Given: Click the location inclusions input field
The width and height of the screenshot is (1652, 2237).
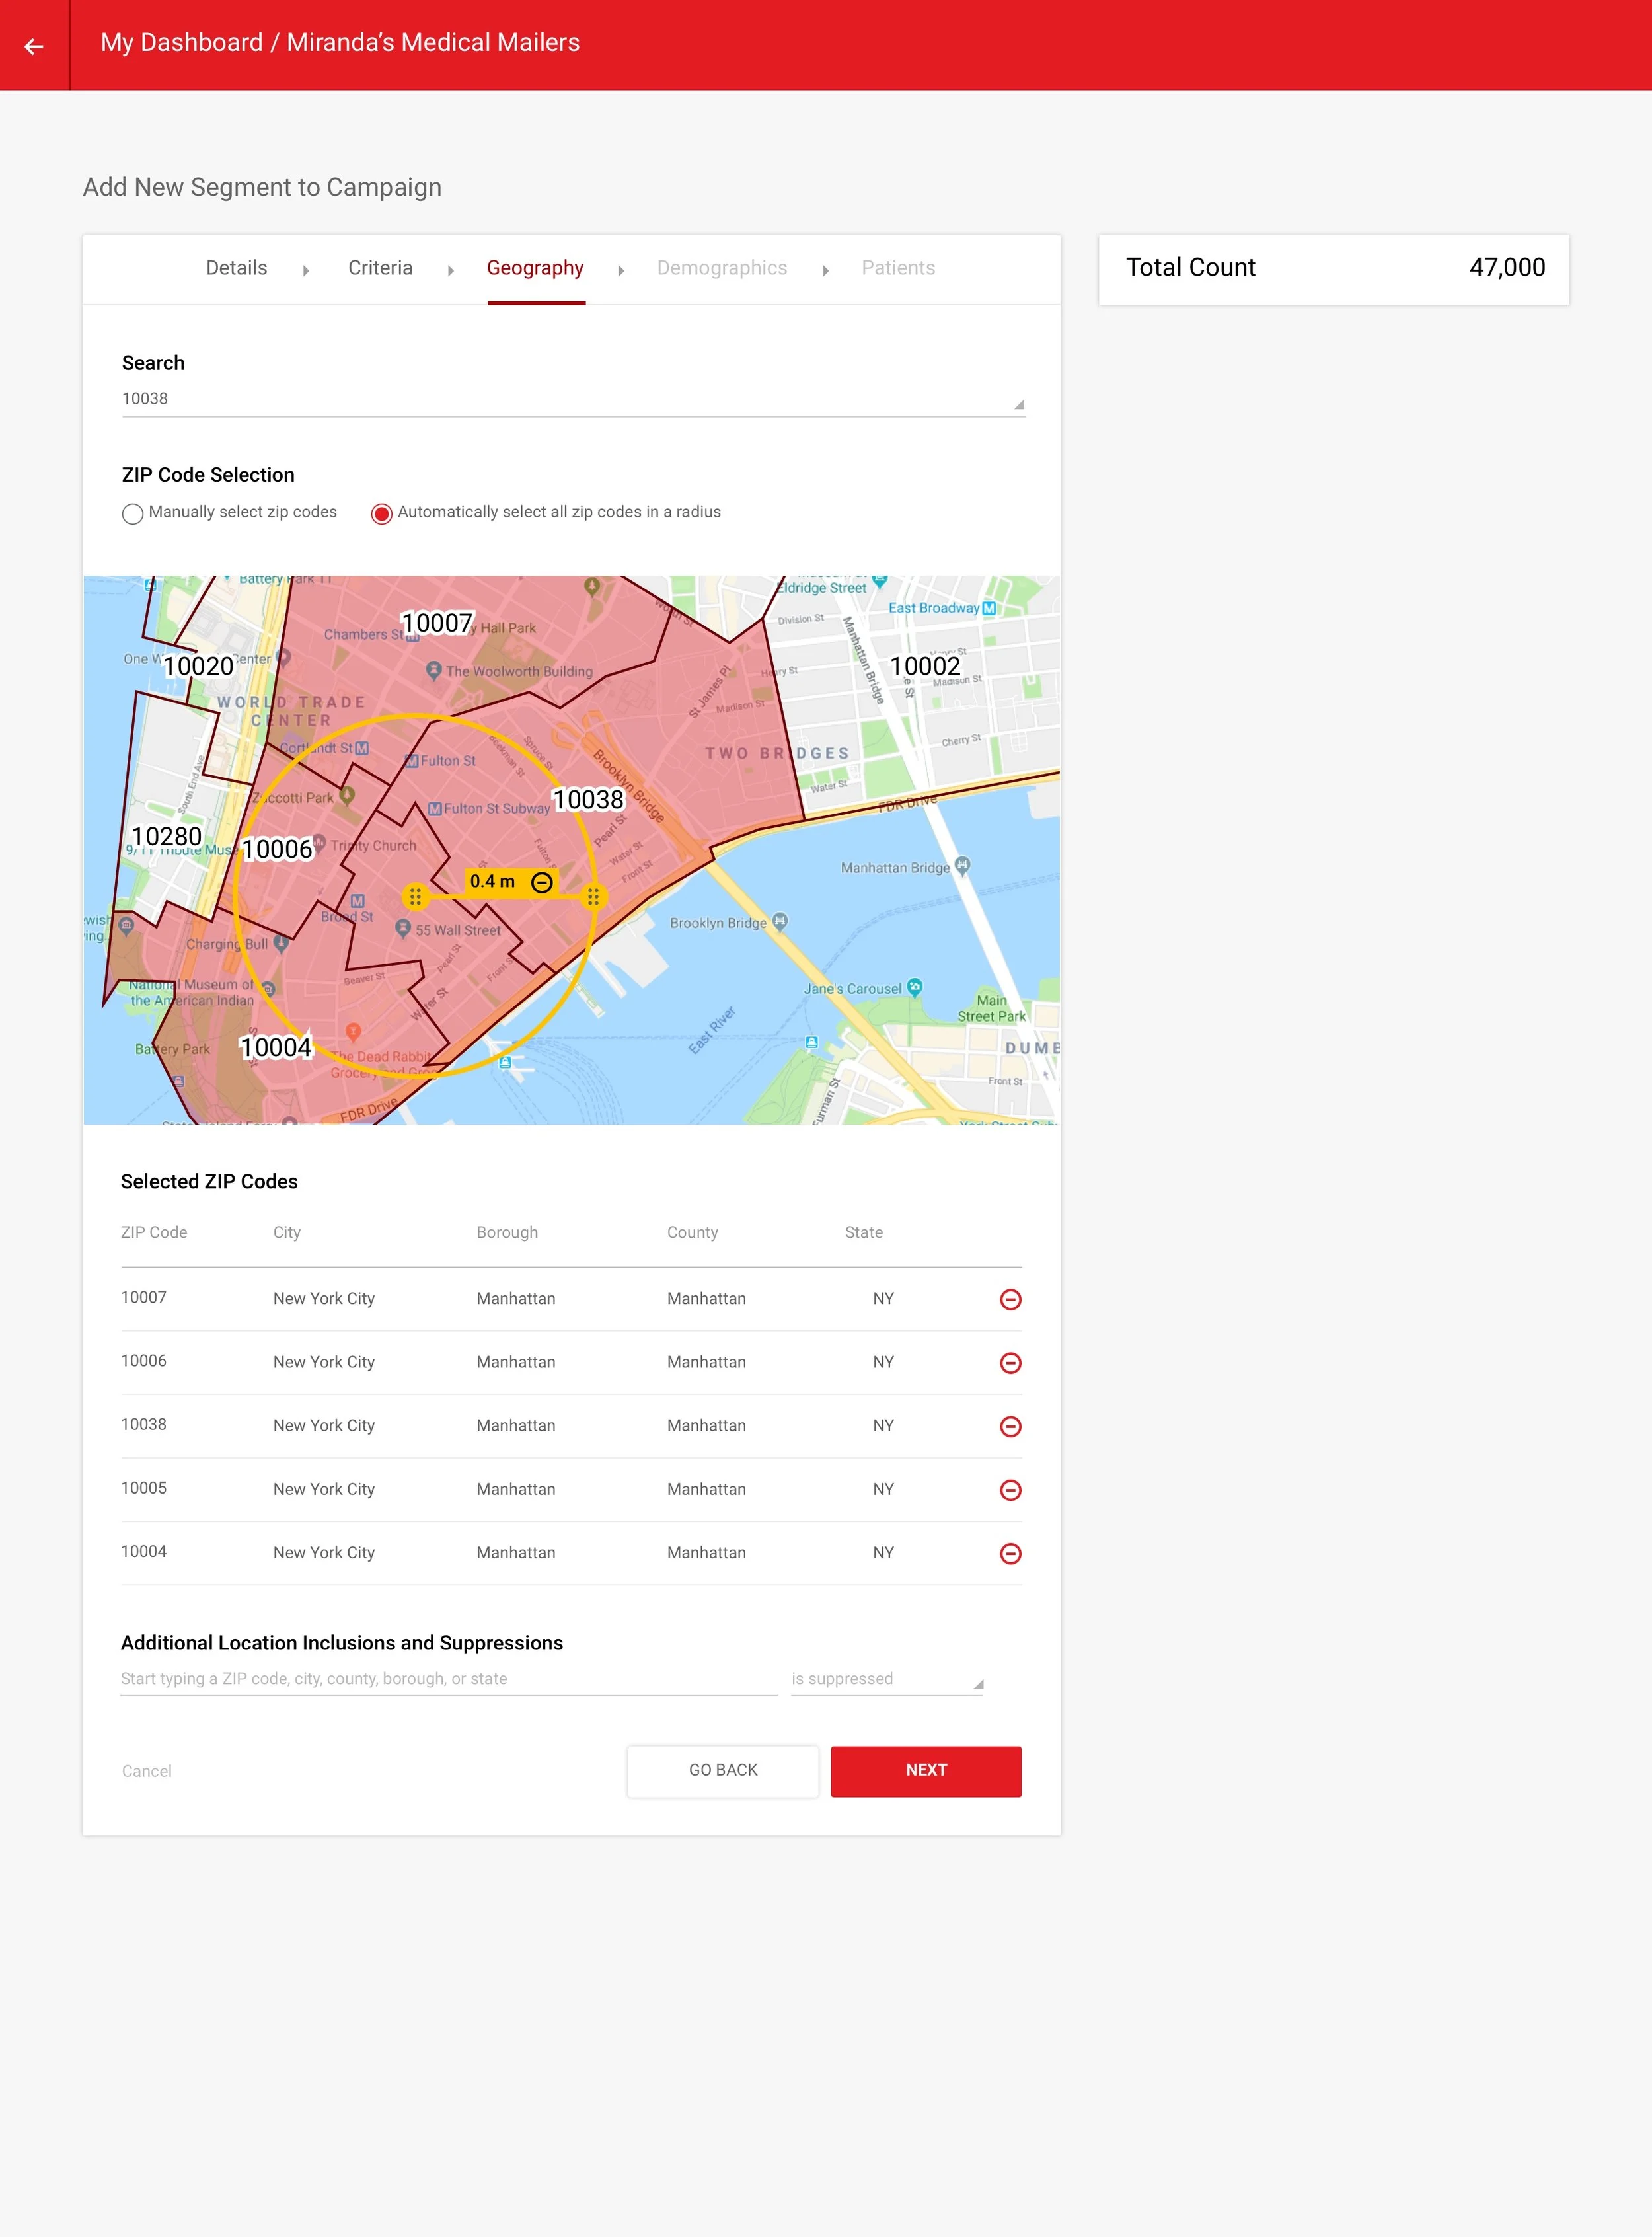Looking at the screenshot, I should tap(448, 1679).
